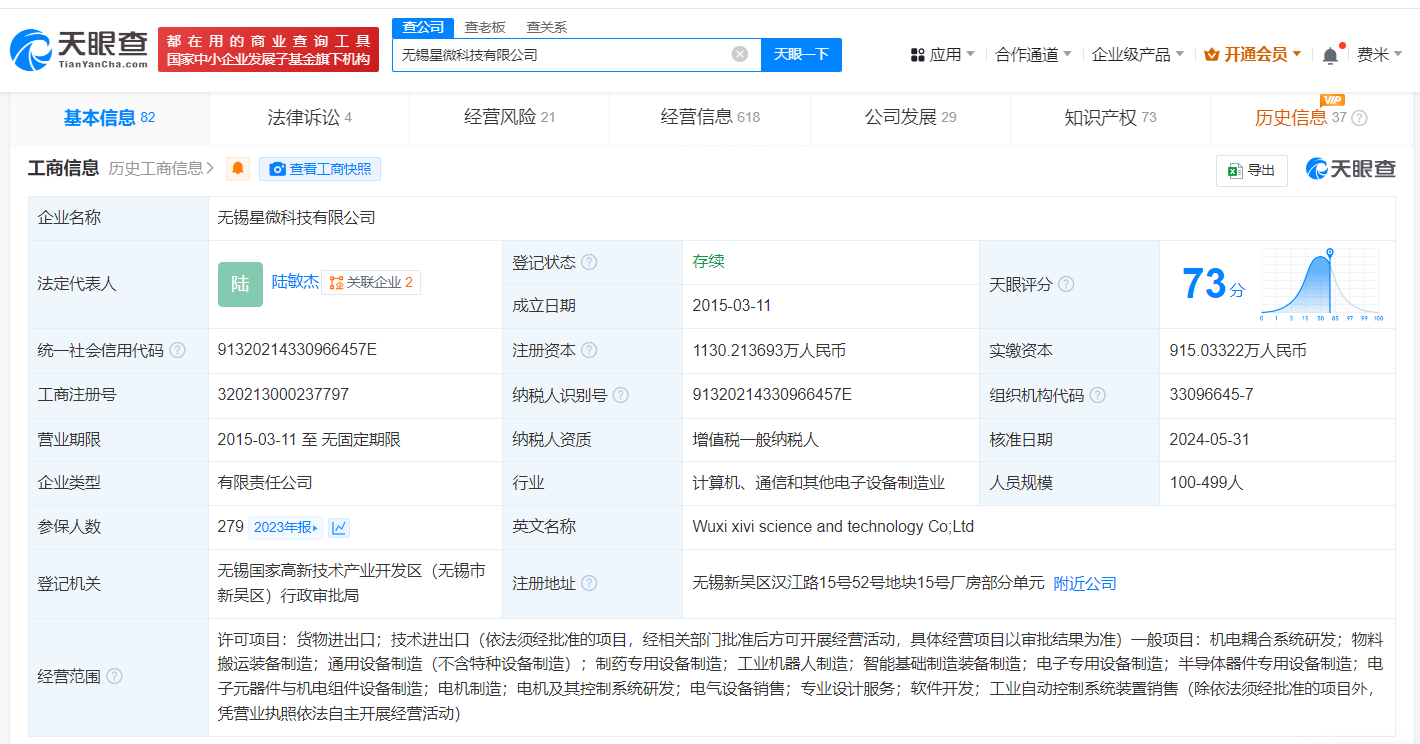Click the 导出 export button
Screen dimensions: 1420x744
click(1251, 171)
